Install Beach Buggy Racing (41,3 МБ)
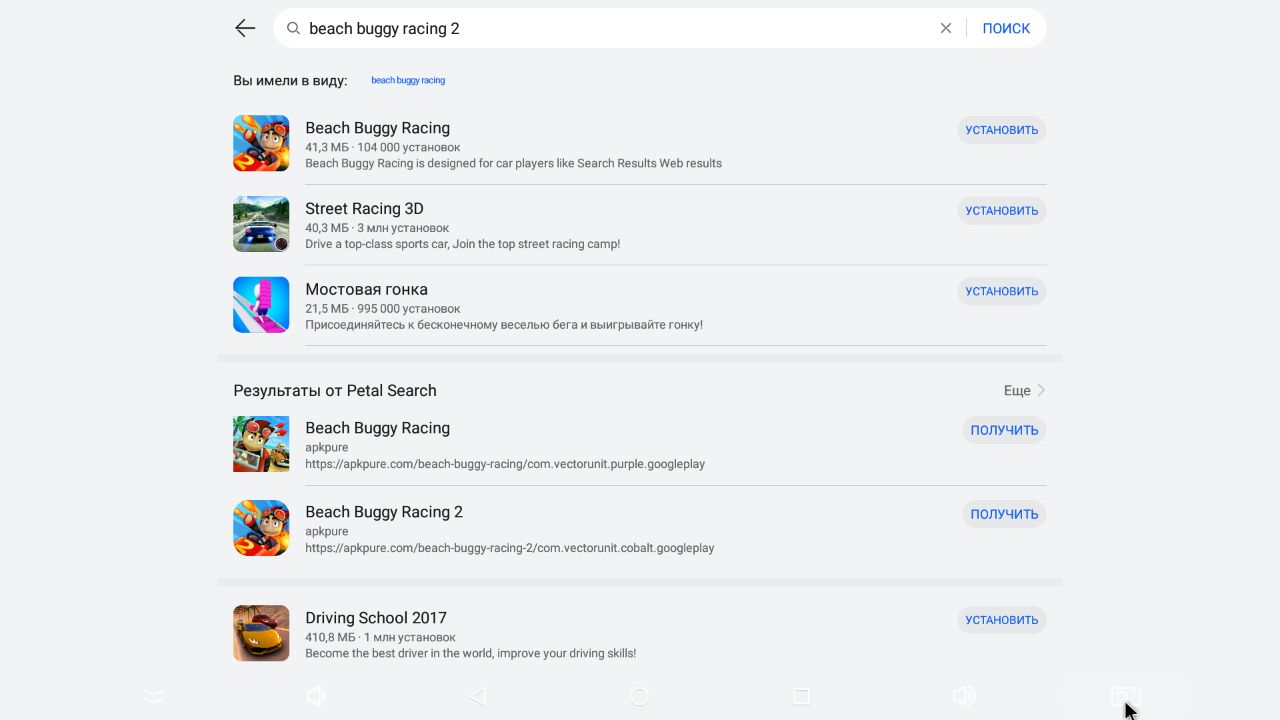The width and height of the screenshot is (1280, 720). coord(1002,130)
